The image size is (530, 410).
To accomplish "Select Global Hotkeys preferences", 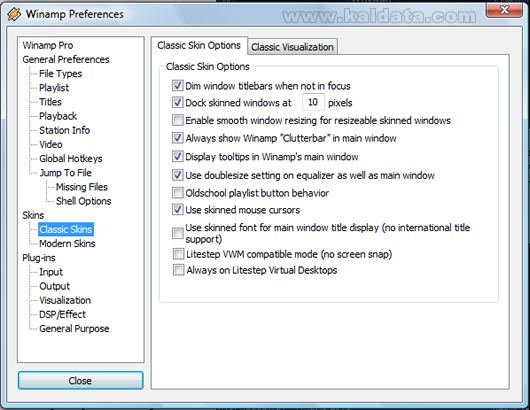I will pos(71,159).
